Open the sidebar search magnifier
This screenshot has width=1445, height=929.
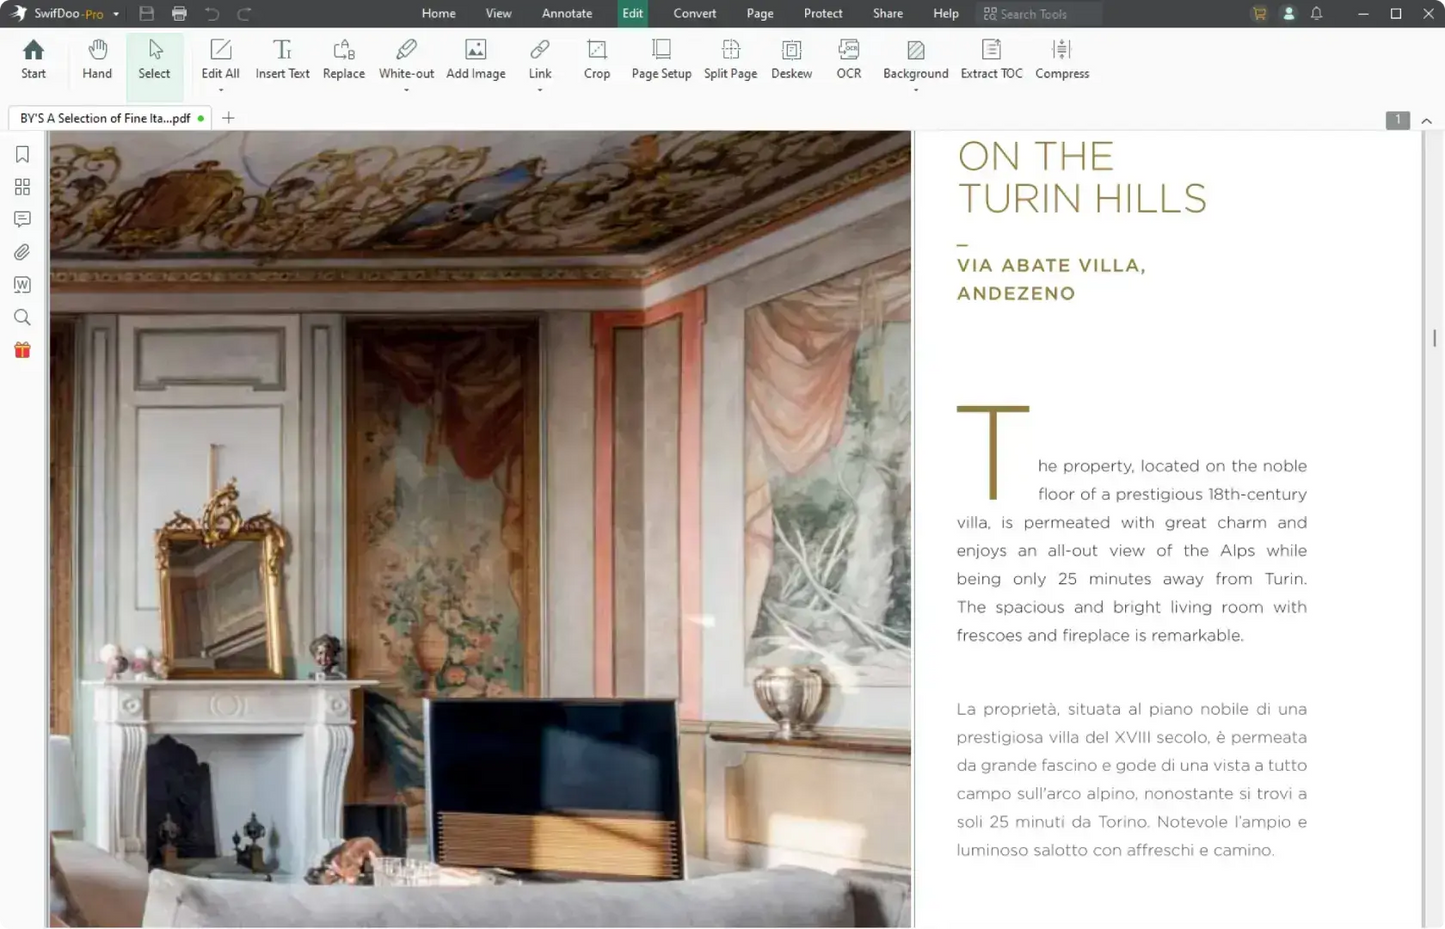[x=22, y=317]
